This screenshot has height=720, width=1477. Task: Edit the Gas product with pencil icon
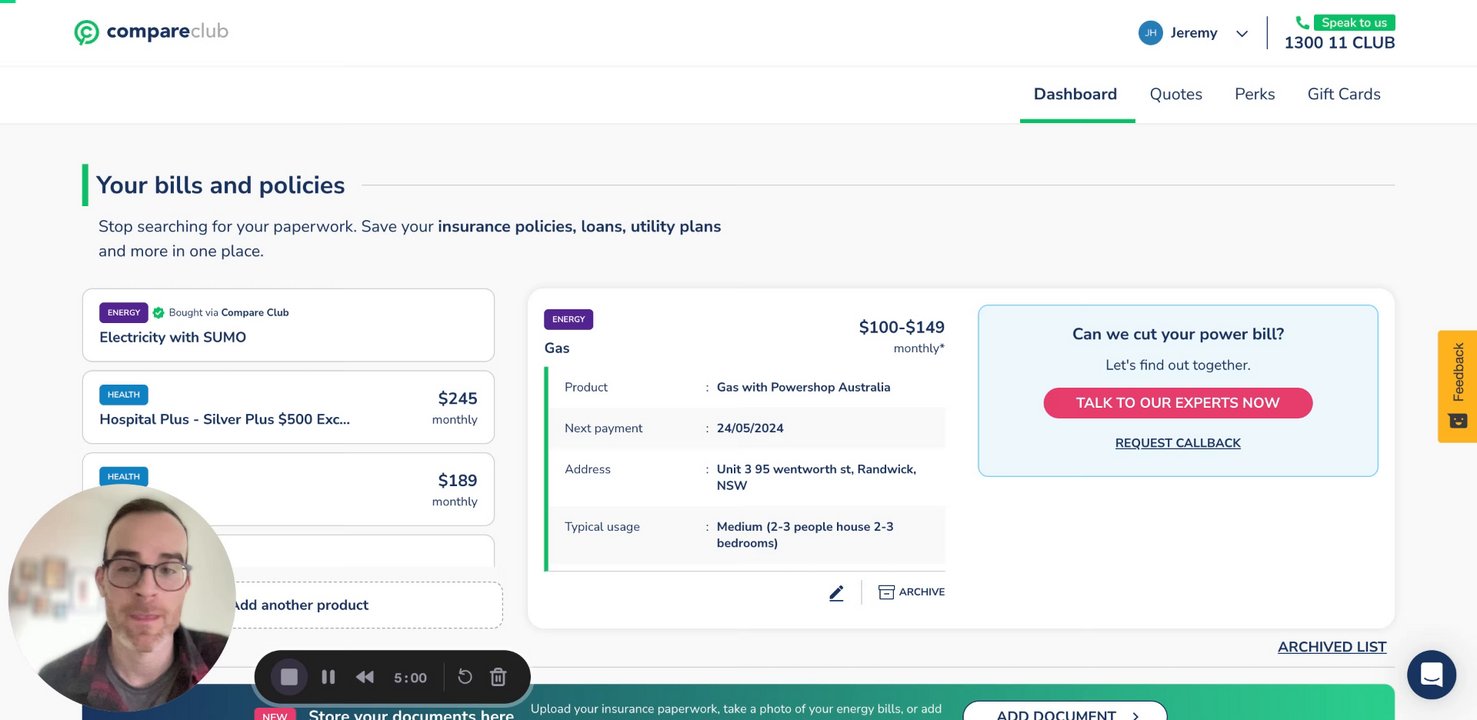[x=836, y=593]
